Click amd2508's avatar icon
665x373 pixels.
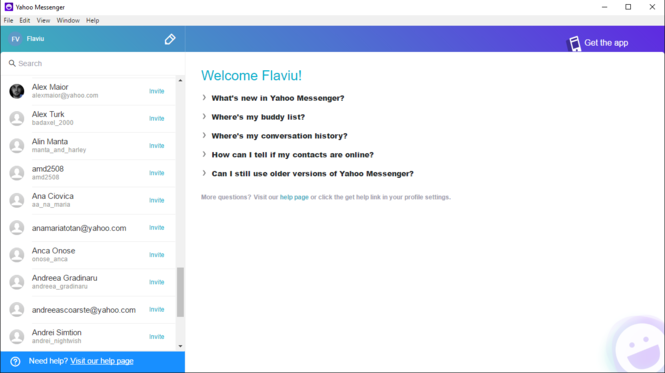coord(17,173)
